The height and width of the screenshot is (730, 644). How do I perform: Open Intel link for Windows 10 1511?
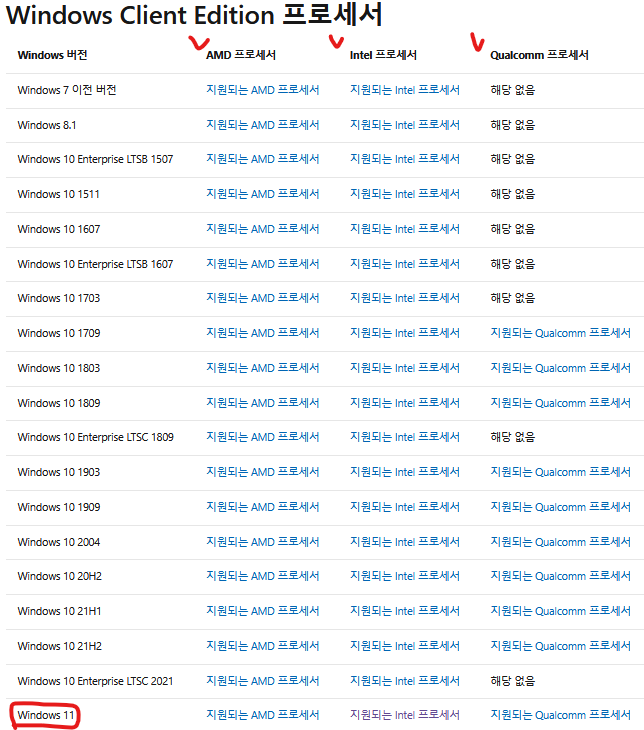pyautogui.click(x=405, y=194)
